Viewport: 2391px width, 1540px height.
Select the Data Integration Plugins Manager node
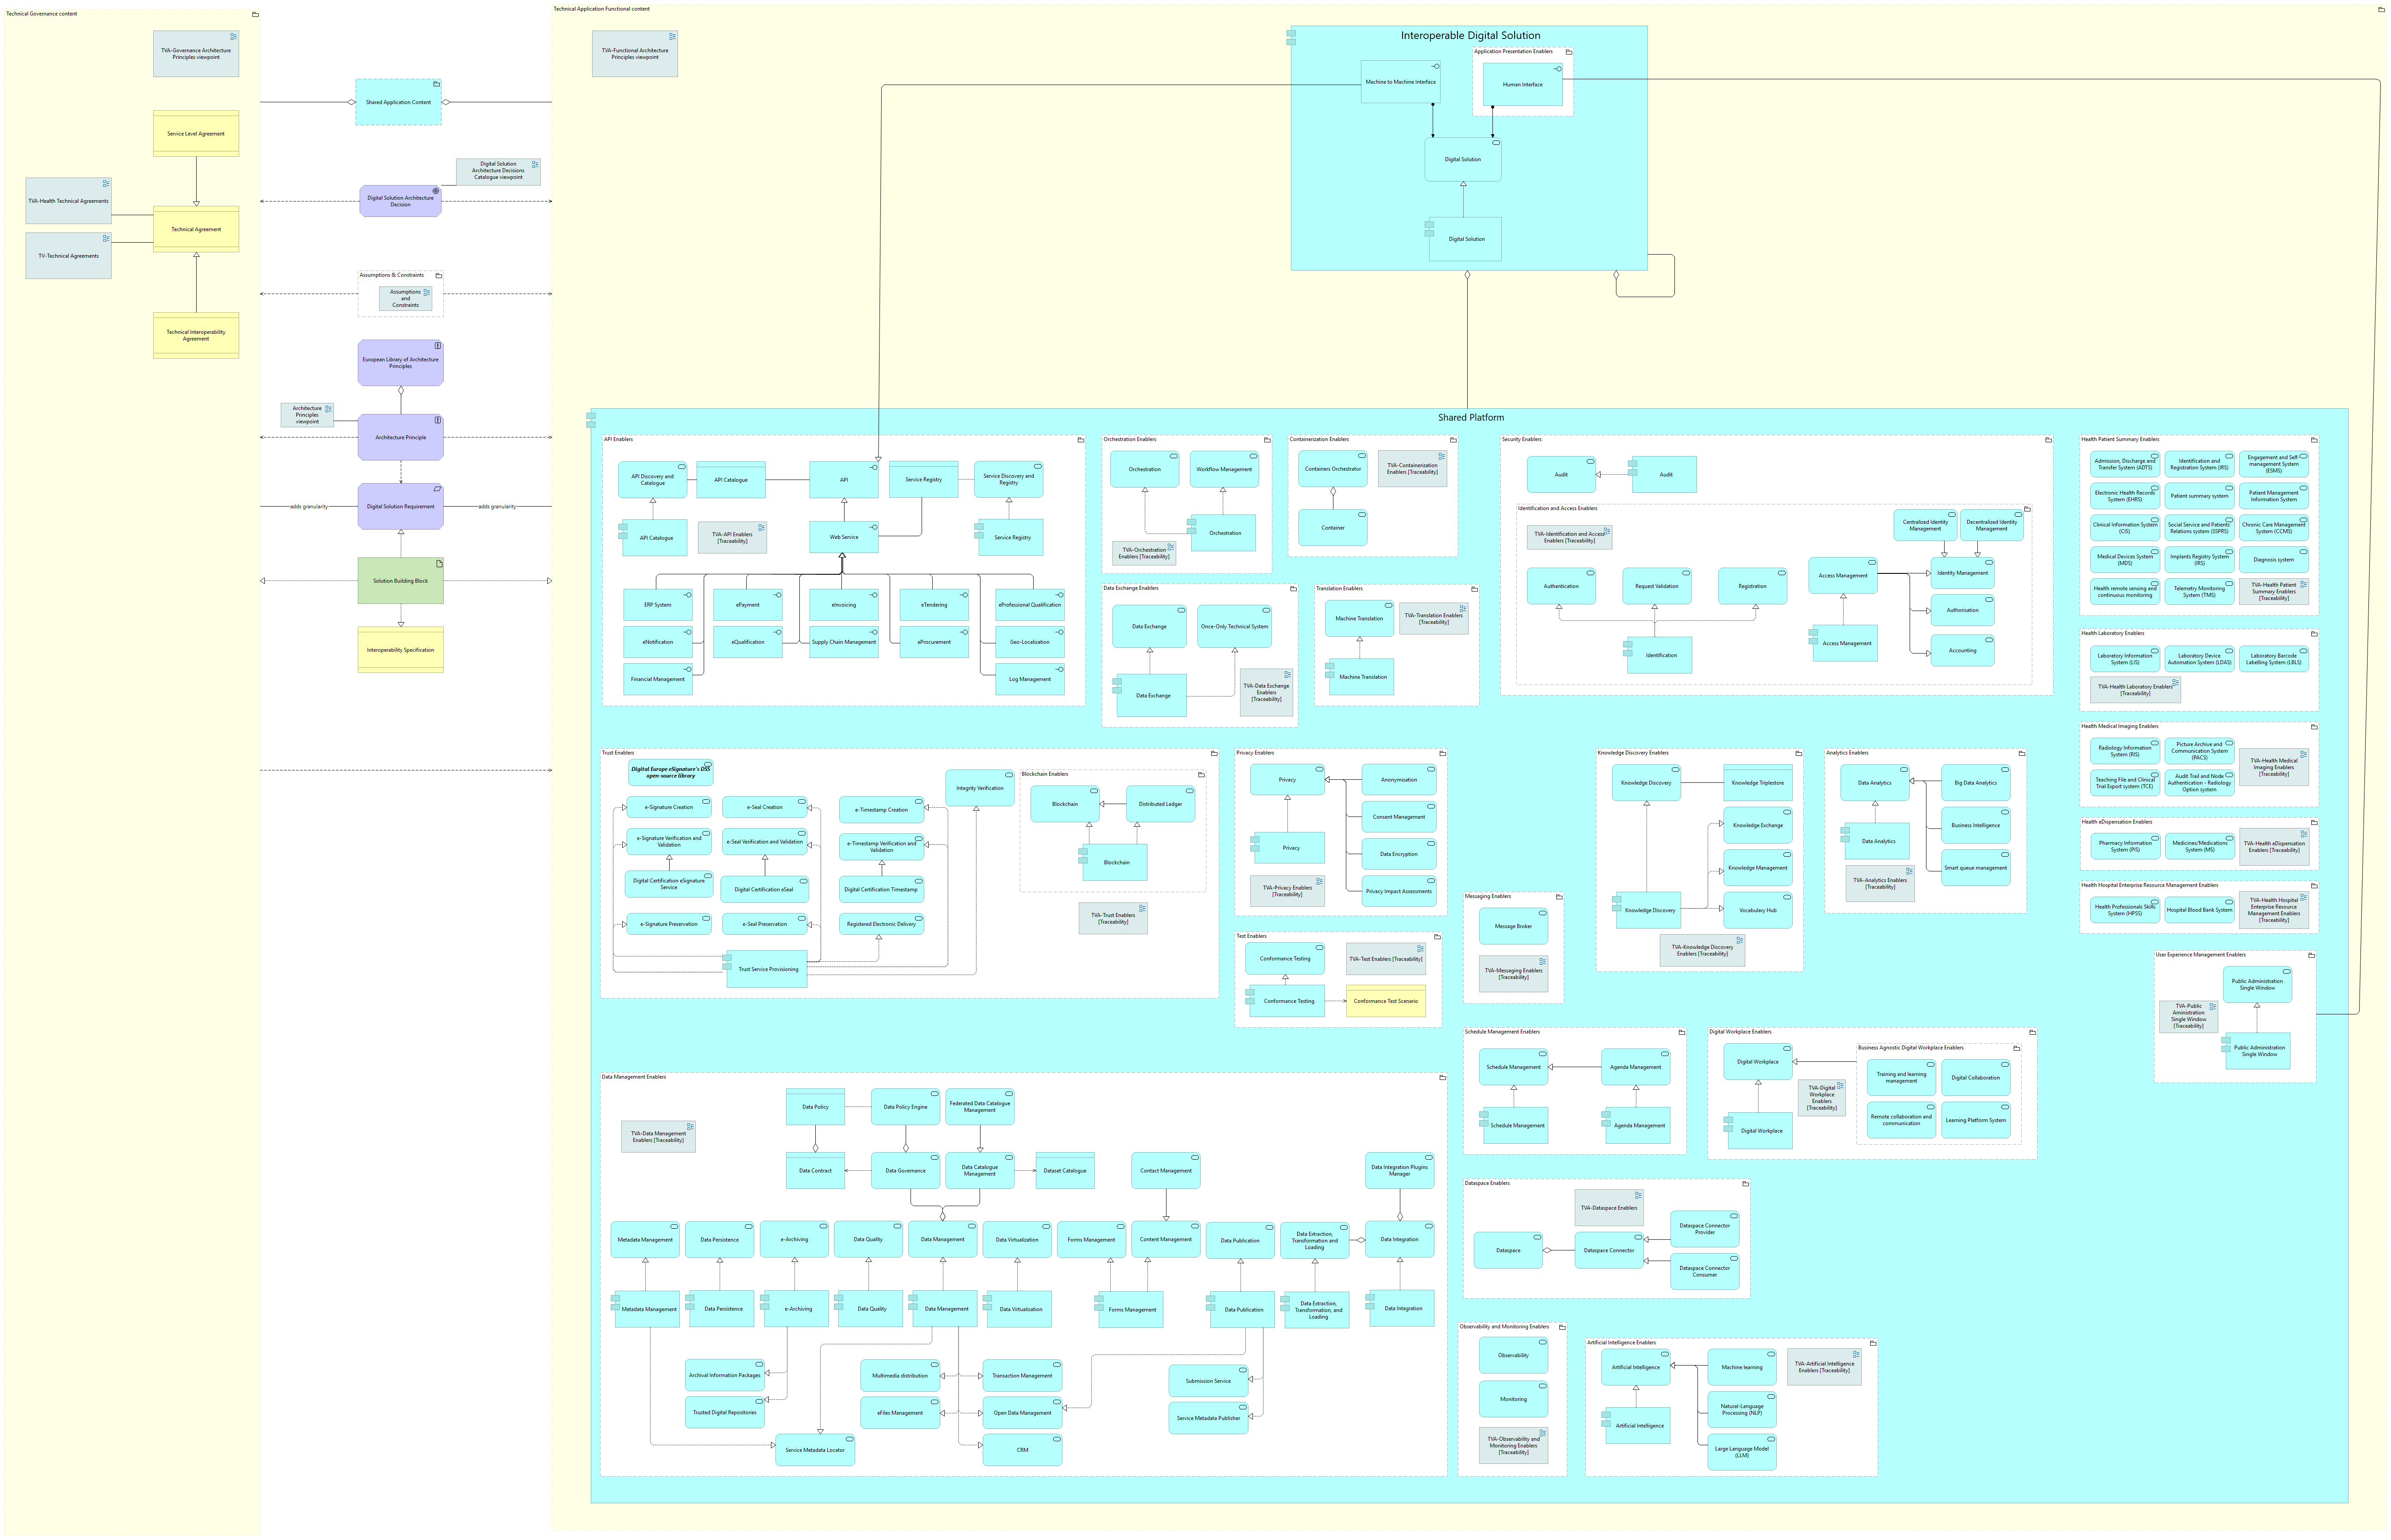(x=1399, y=1171)
